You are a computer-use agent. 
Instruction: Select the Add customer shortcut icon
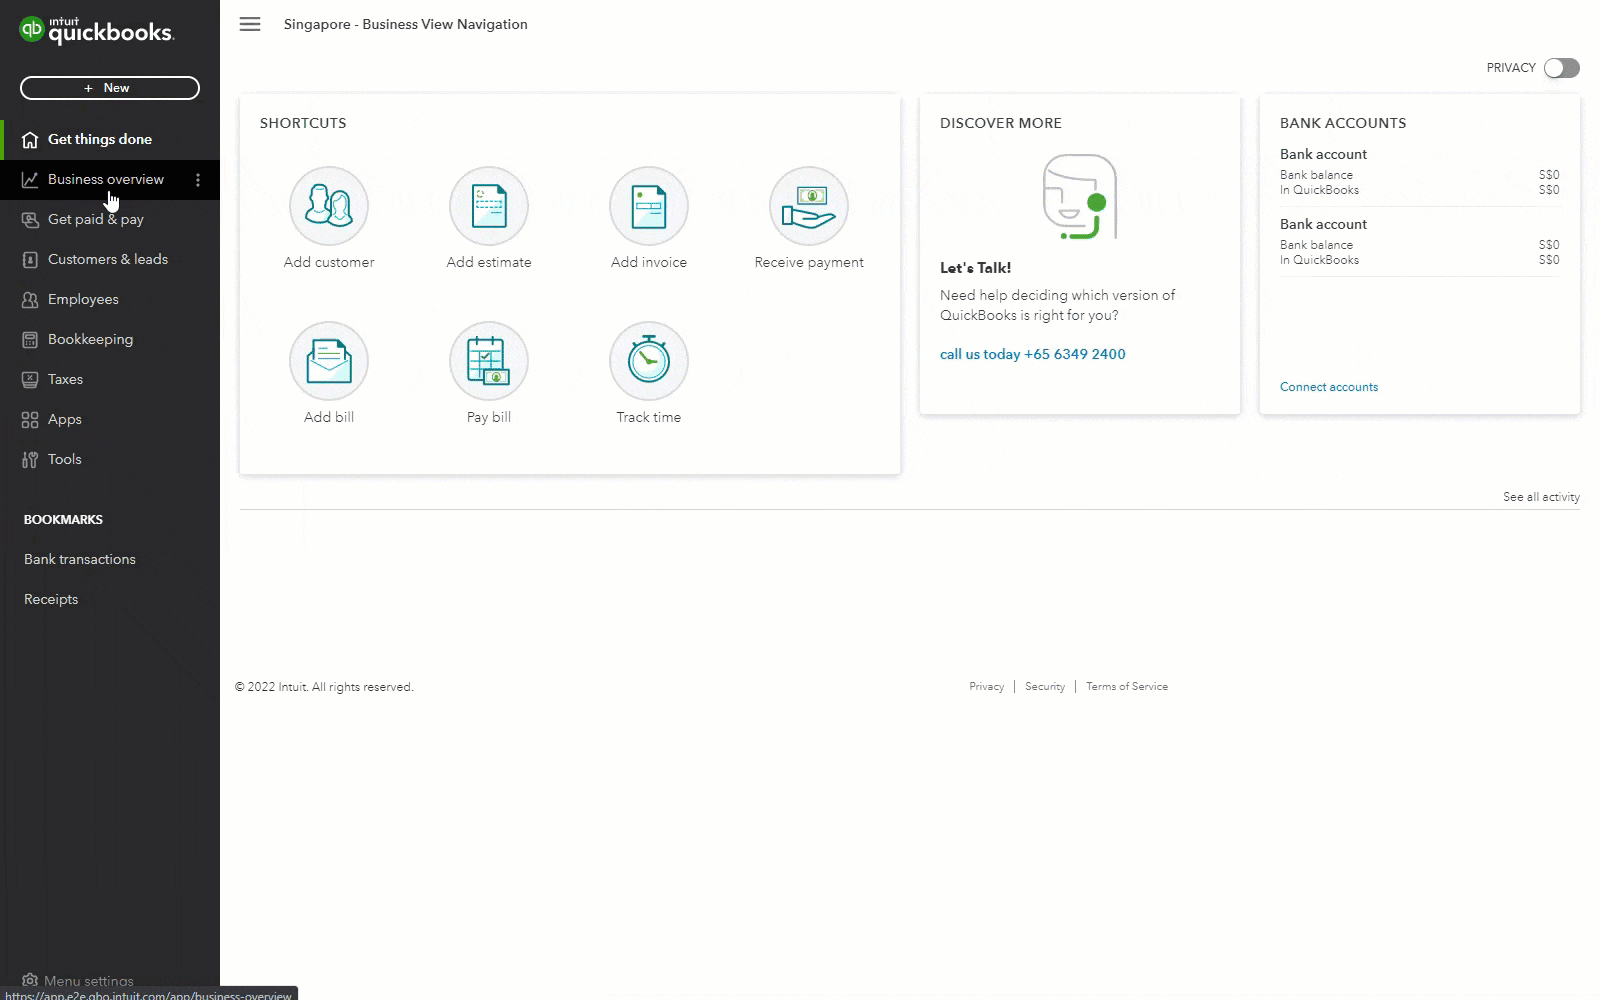(328, 206)
